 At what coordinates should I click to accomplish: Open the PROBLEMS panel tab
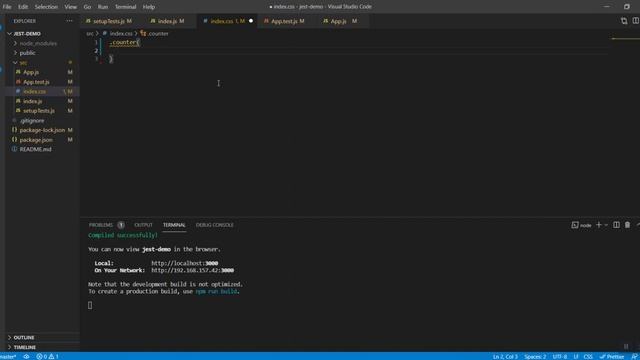(106, 225)
